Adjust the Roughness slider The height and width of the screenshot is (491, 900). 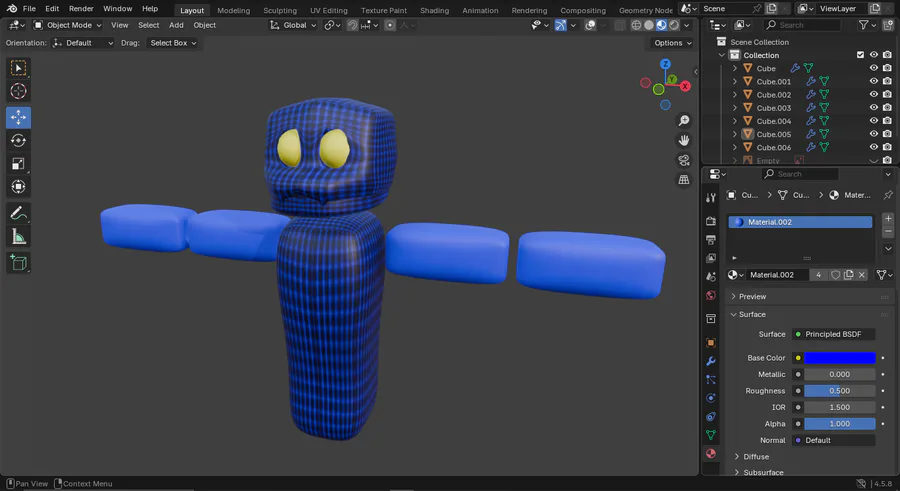click(x=840, y=391)
